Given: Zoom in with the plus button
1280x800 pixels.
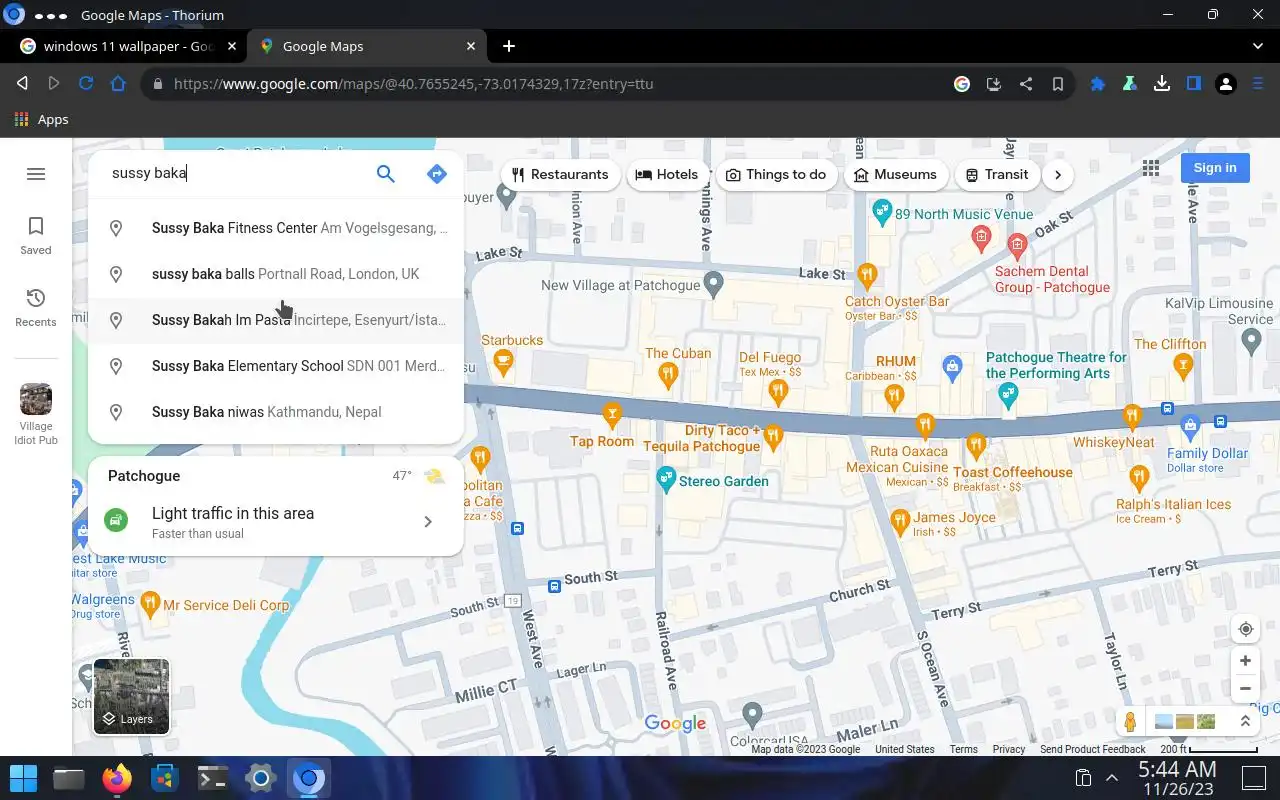Looking at the screenshot, I should pos(1245,660).
